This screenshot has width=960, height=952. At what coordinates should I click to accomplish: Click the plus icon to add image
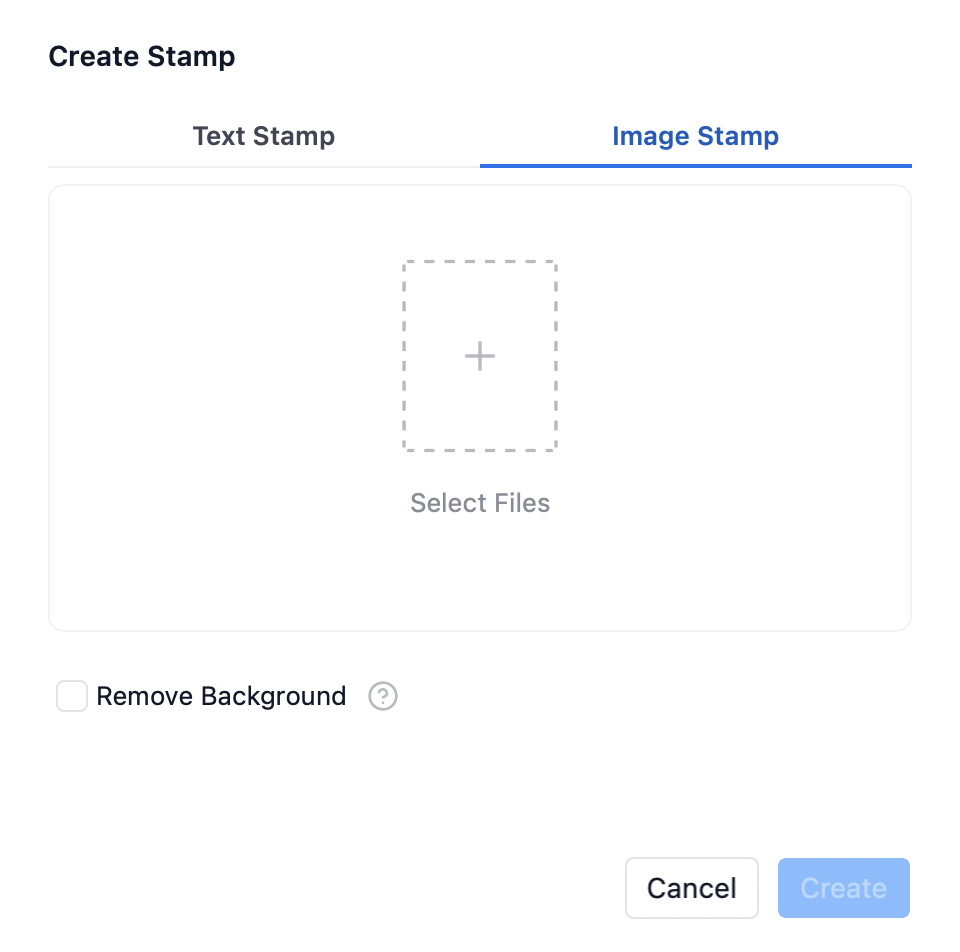[x=480, y=356]
